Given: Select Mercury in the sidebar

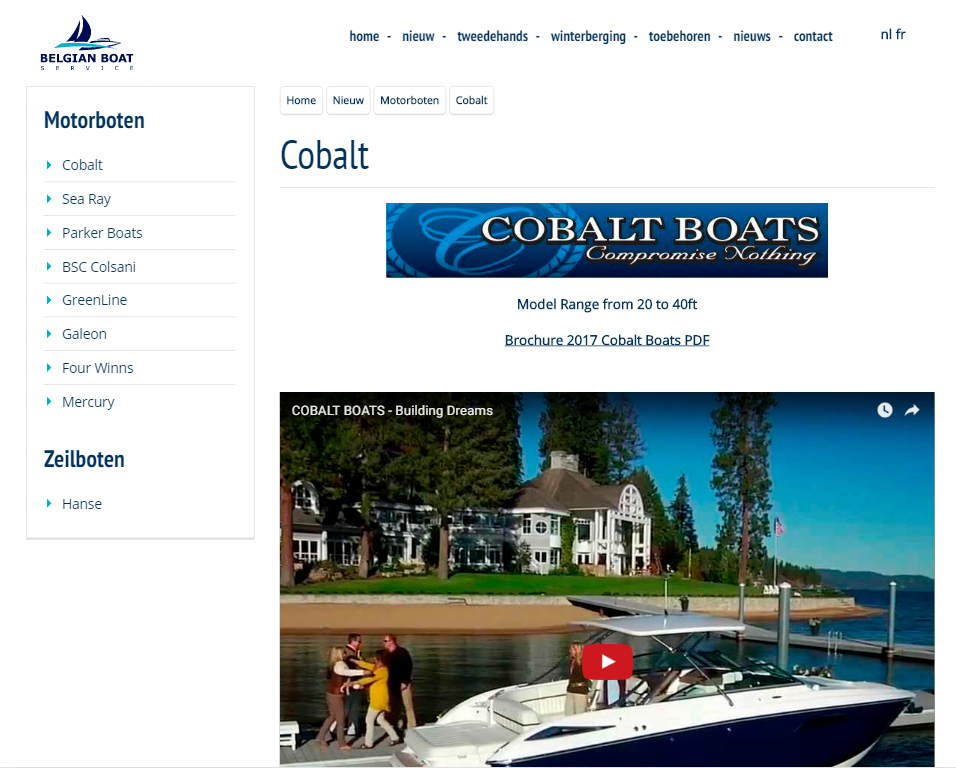Looking at the screenshot, I should pos(88,402).
